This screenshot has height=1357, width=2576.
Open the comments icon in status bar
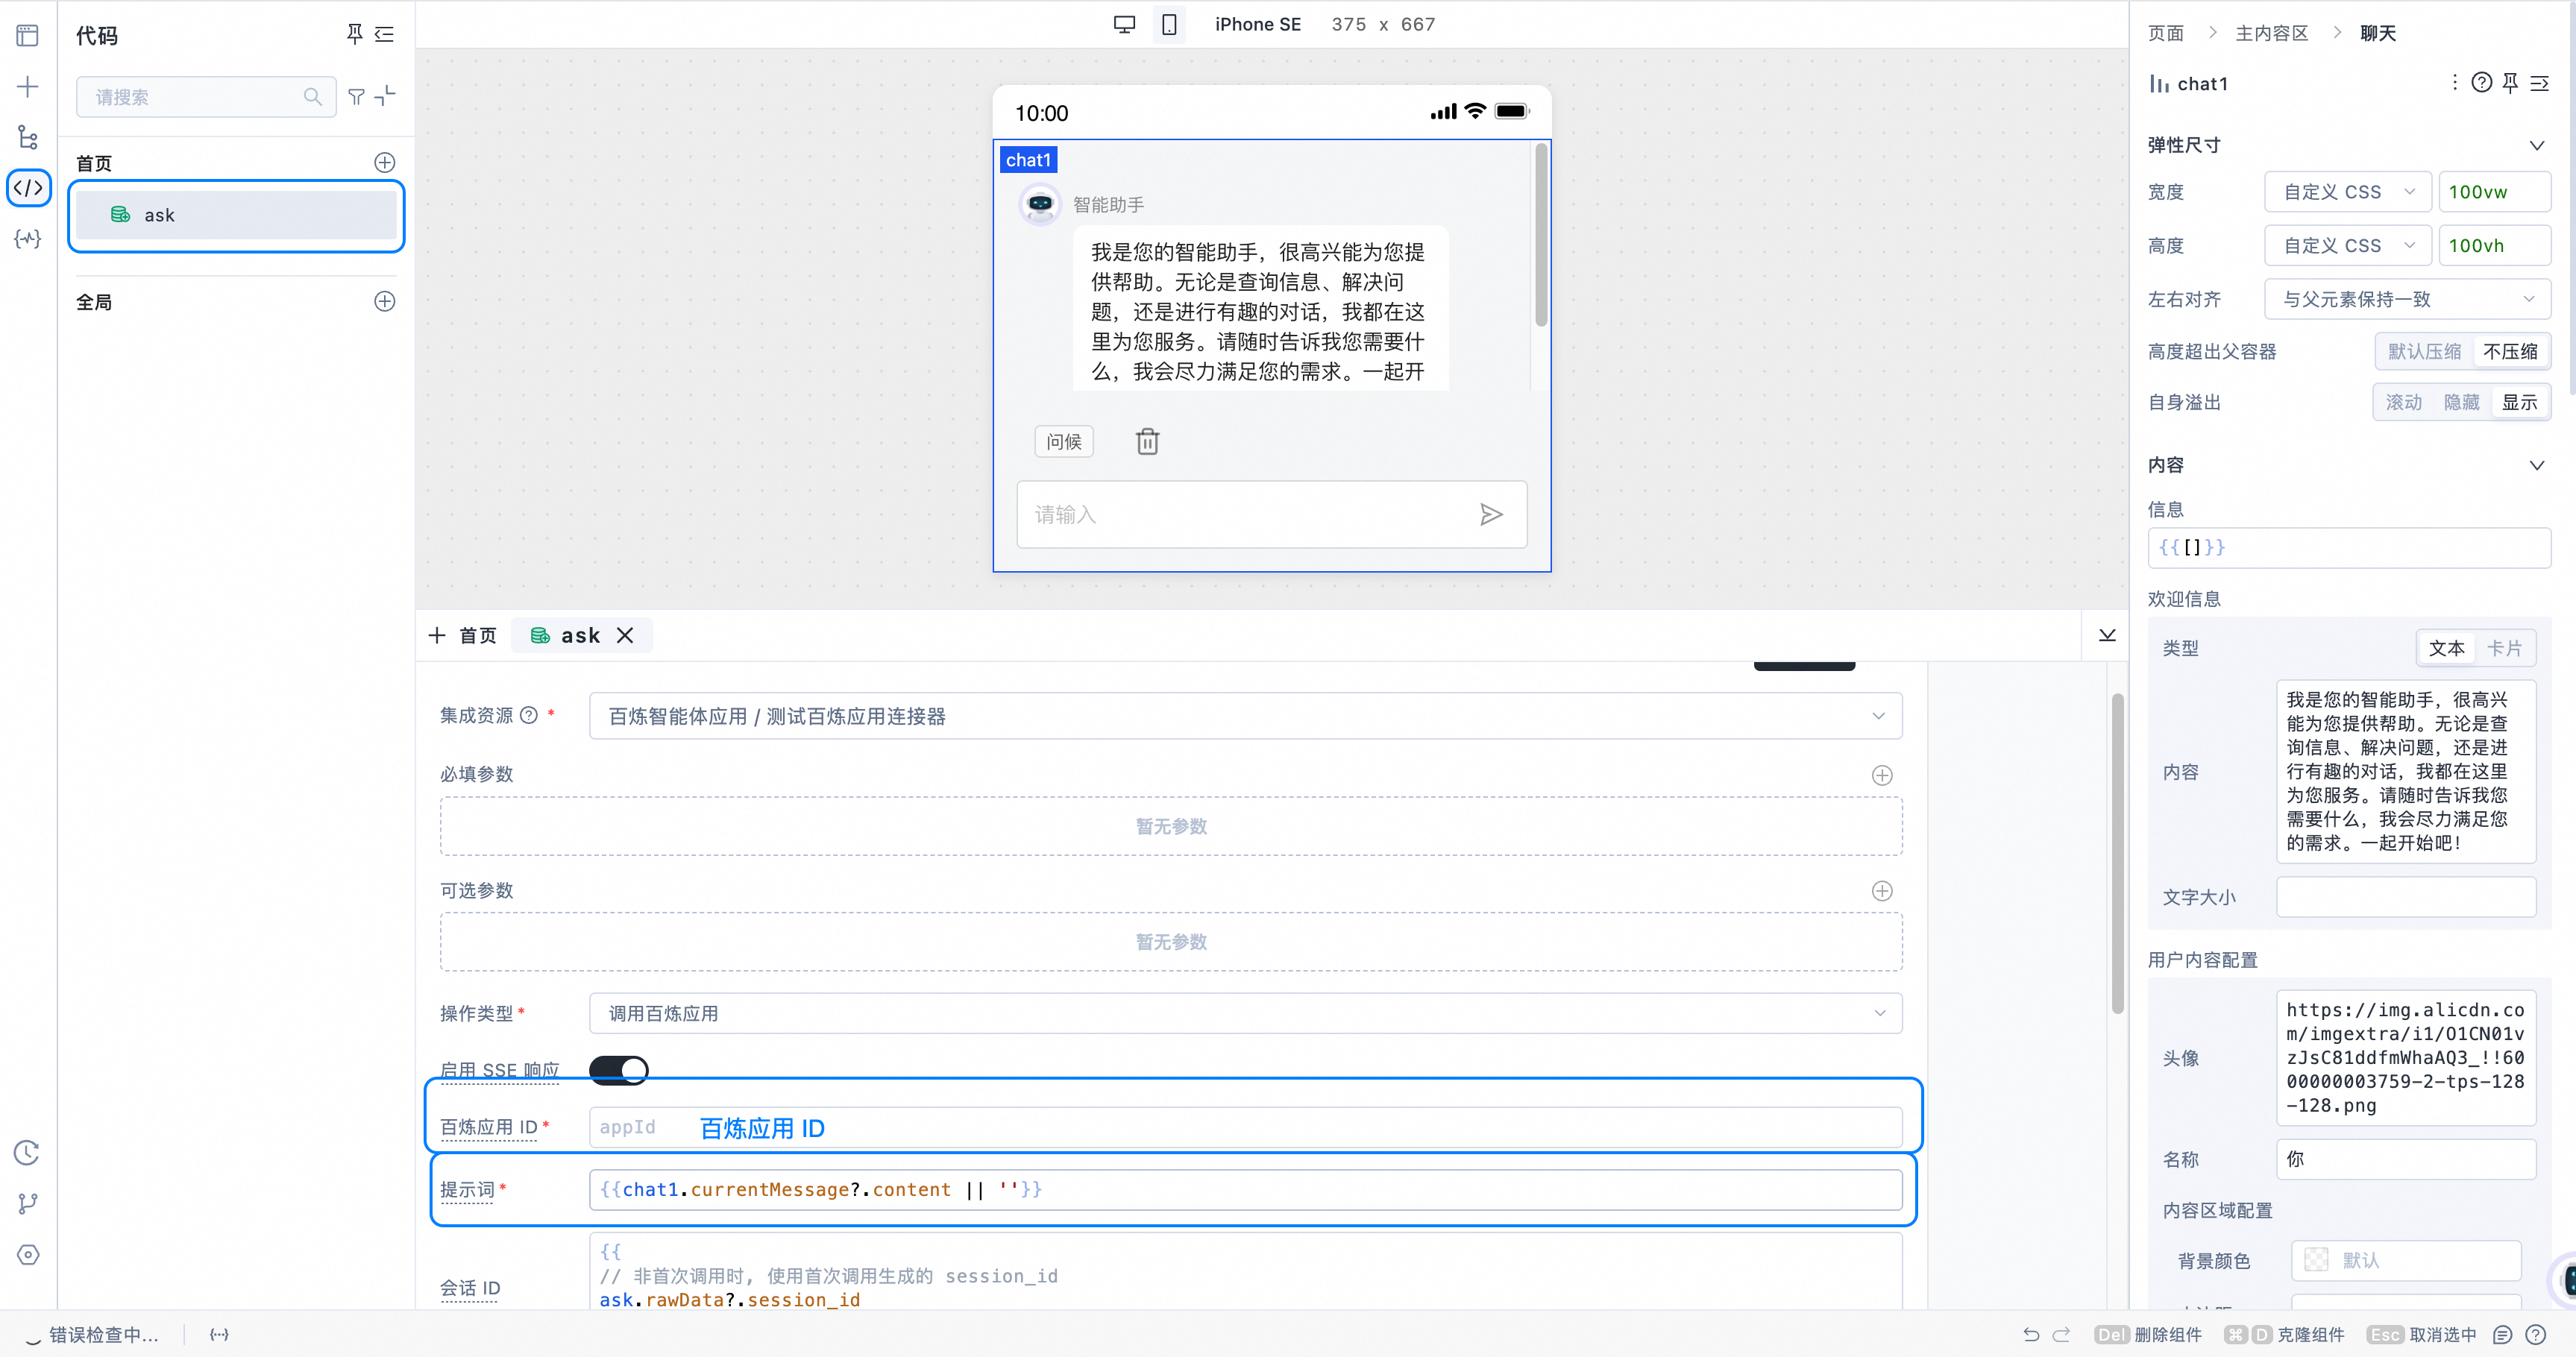click(2503, 1334)
